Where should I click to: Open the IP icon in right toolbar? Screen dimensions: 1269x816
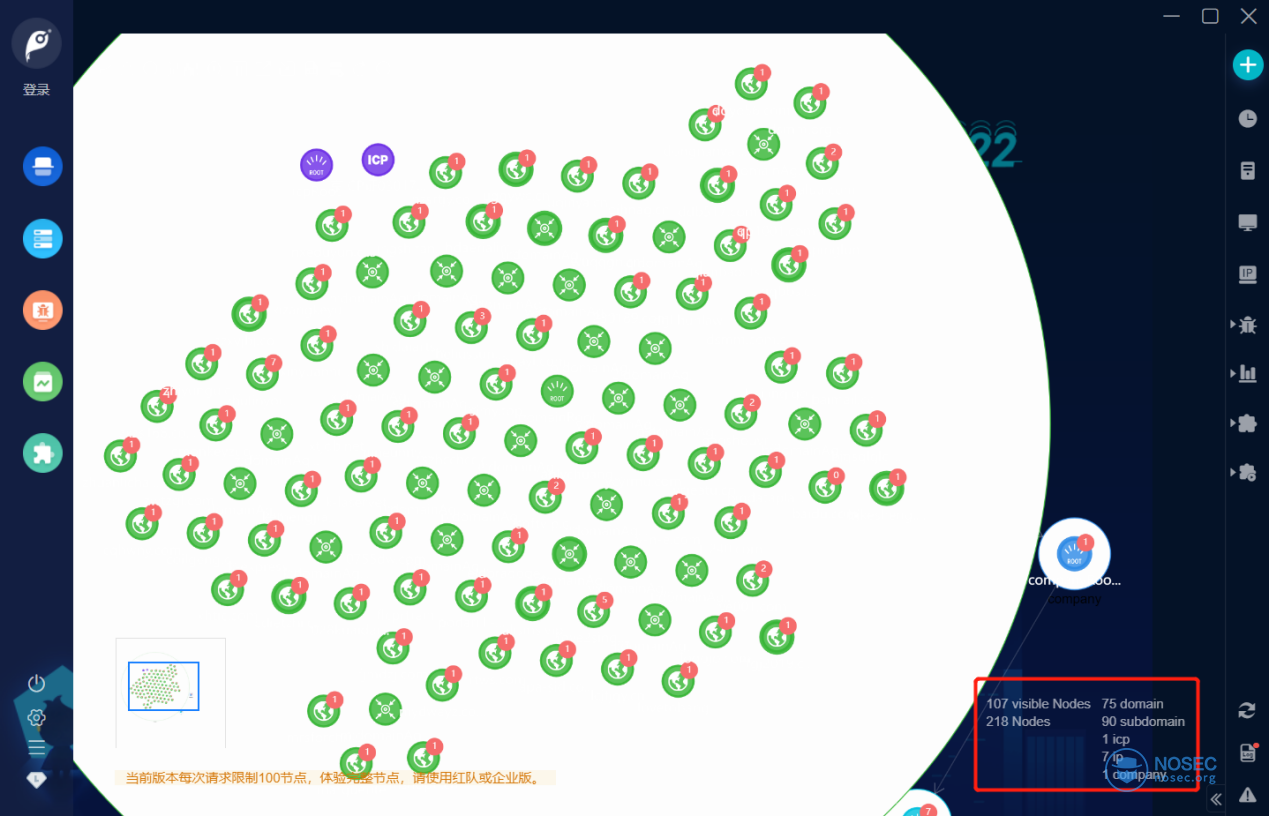[1247, 274]
